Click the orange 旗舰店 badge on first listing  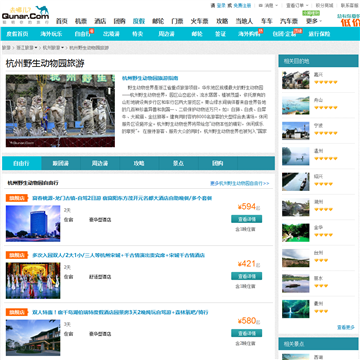click(x=16, y=198)
